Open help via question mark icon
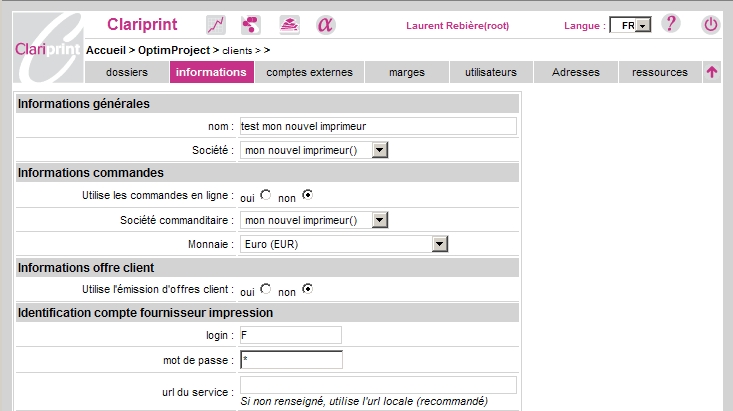 [671, 25]
